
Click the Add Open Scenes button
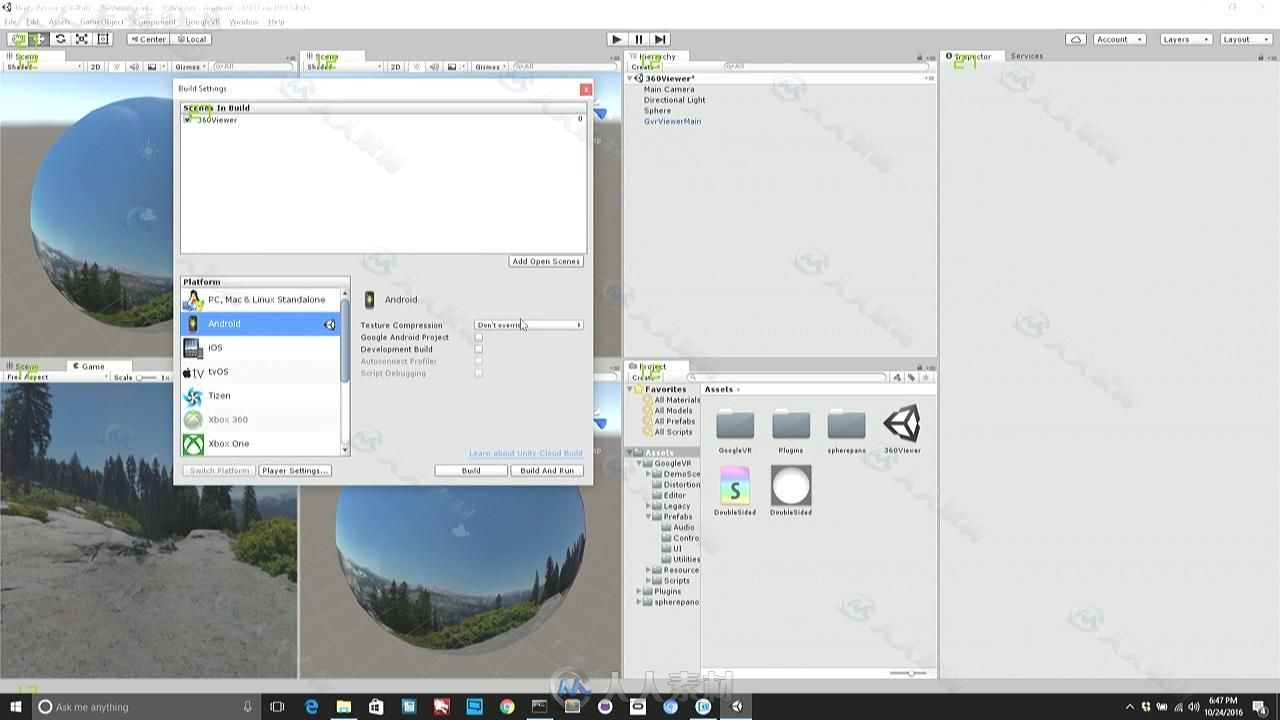(x=546, y=261)
